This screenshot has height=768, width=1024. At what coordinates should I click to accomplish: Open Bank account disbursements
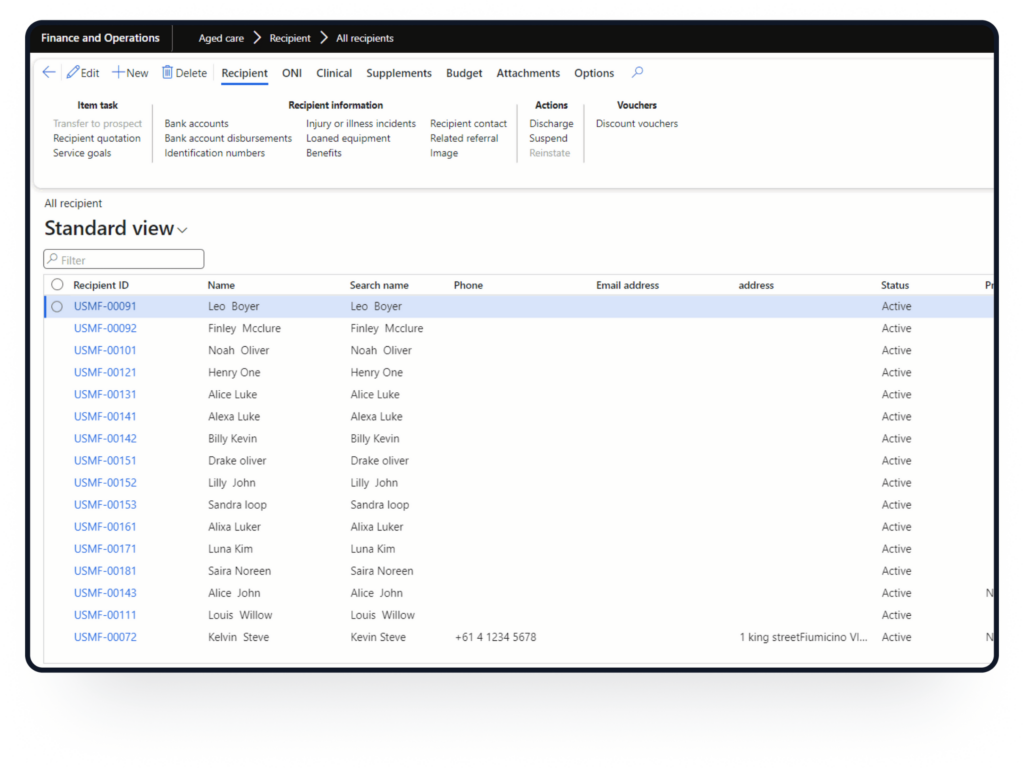point(228,138)
